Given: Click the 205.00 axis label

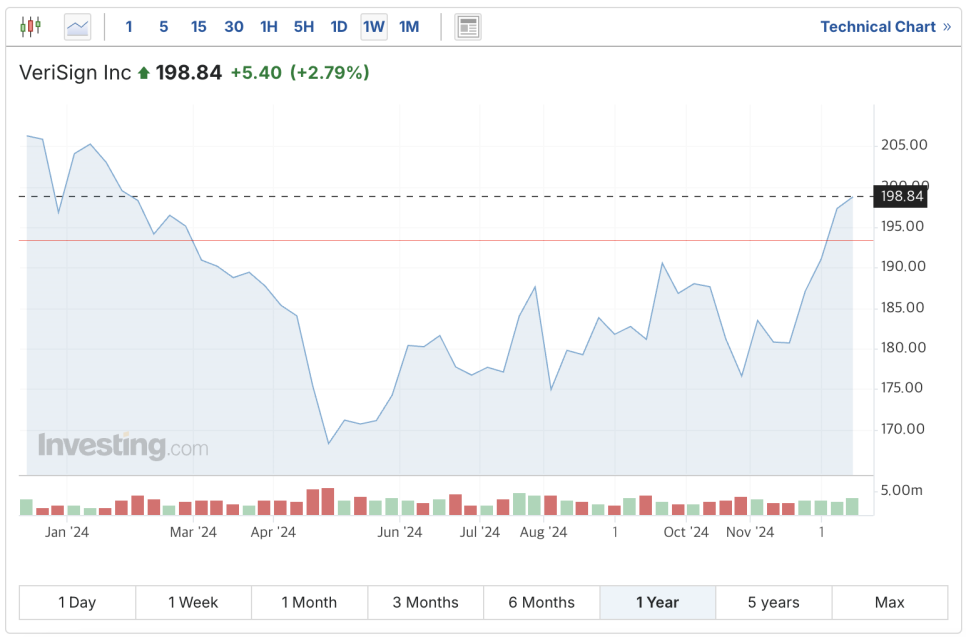Looking at the screenshot, I should coord(904,145).
